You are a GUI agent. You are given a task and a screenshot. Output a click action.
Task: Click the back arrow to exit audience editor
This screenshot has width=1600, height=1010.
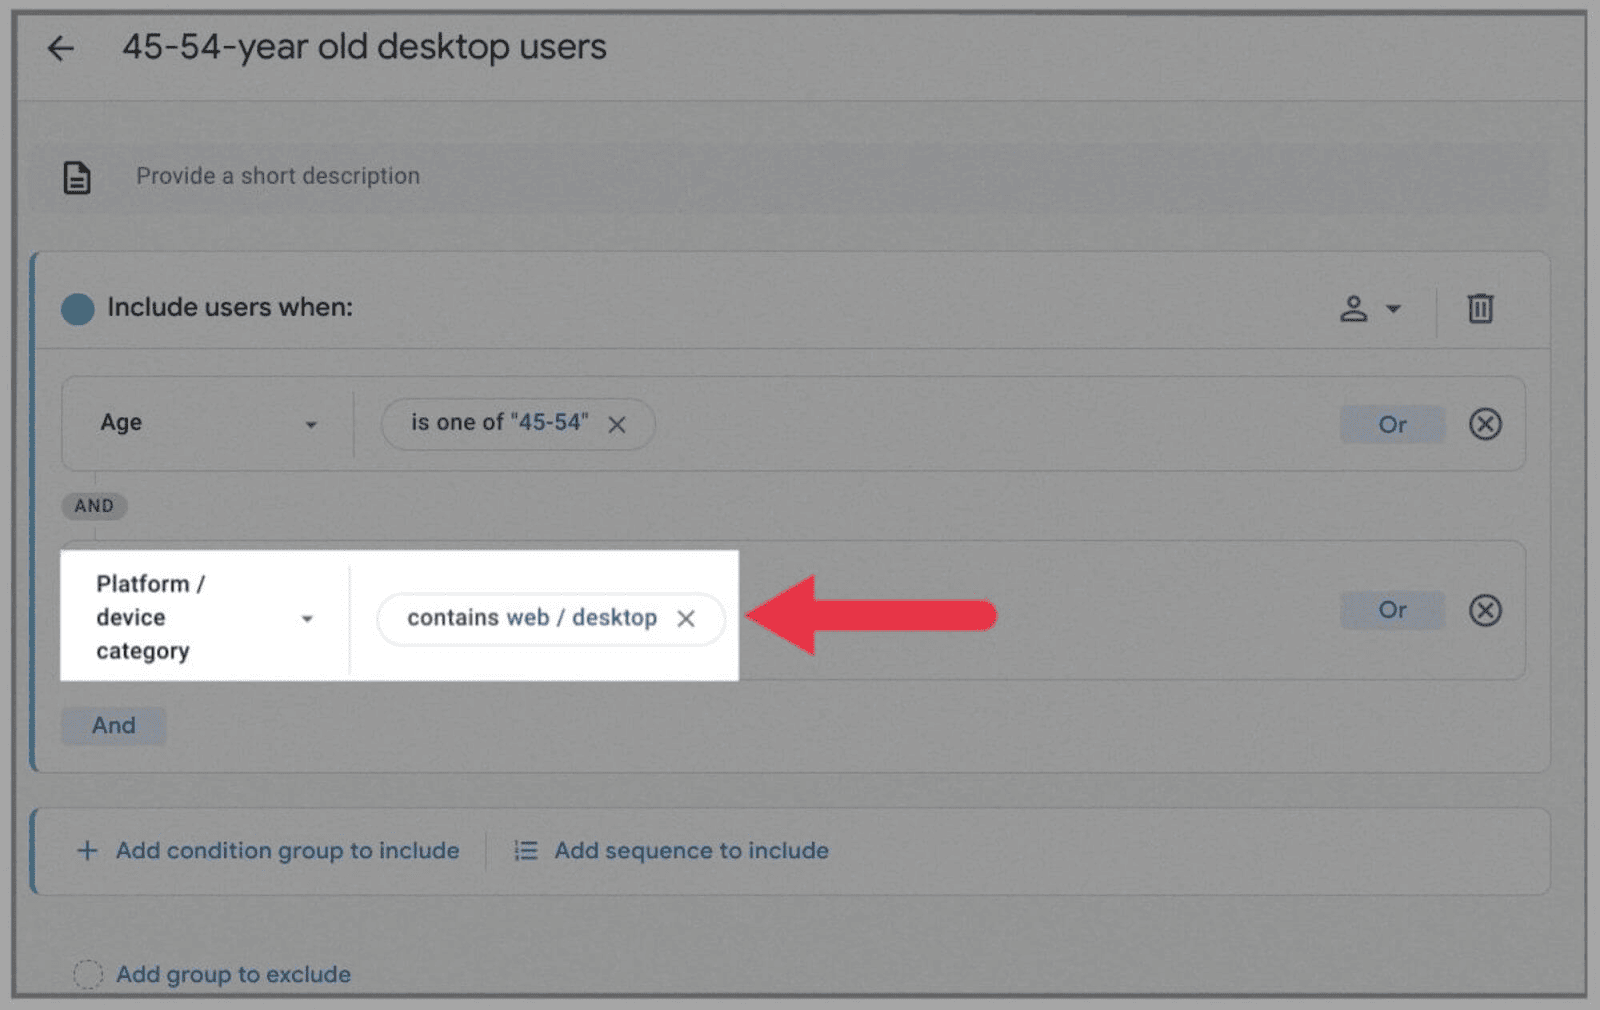click(60, 47)
